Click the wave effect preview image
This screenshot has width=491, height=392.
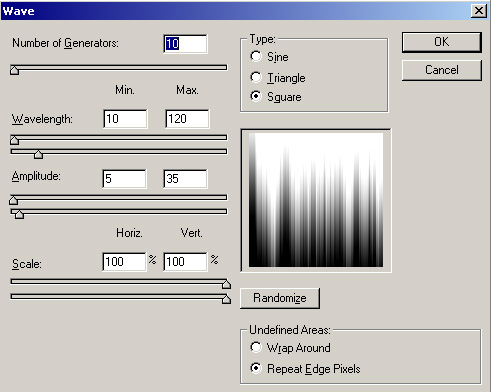(316, 200)
